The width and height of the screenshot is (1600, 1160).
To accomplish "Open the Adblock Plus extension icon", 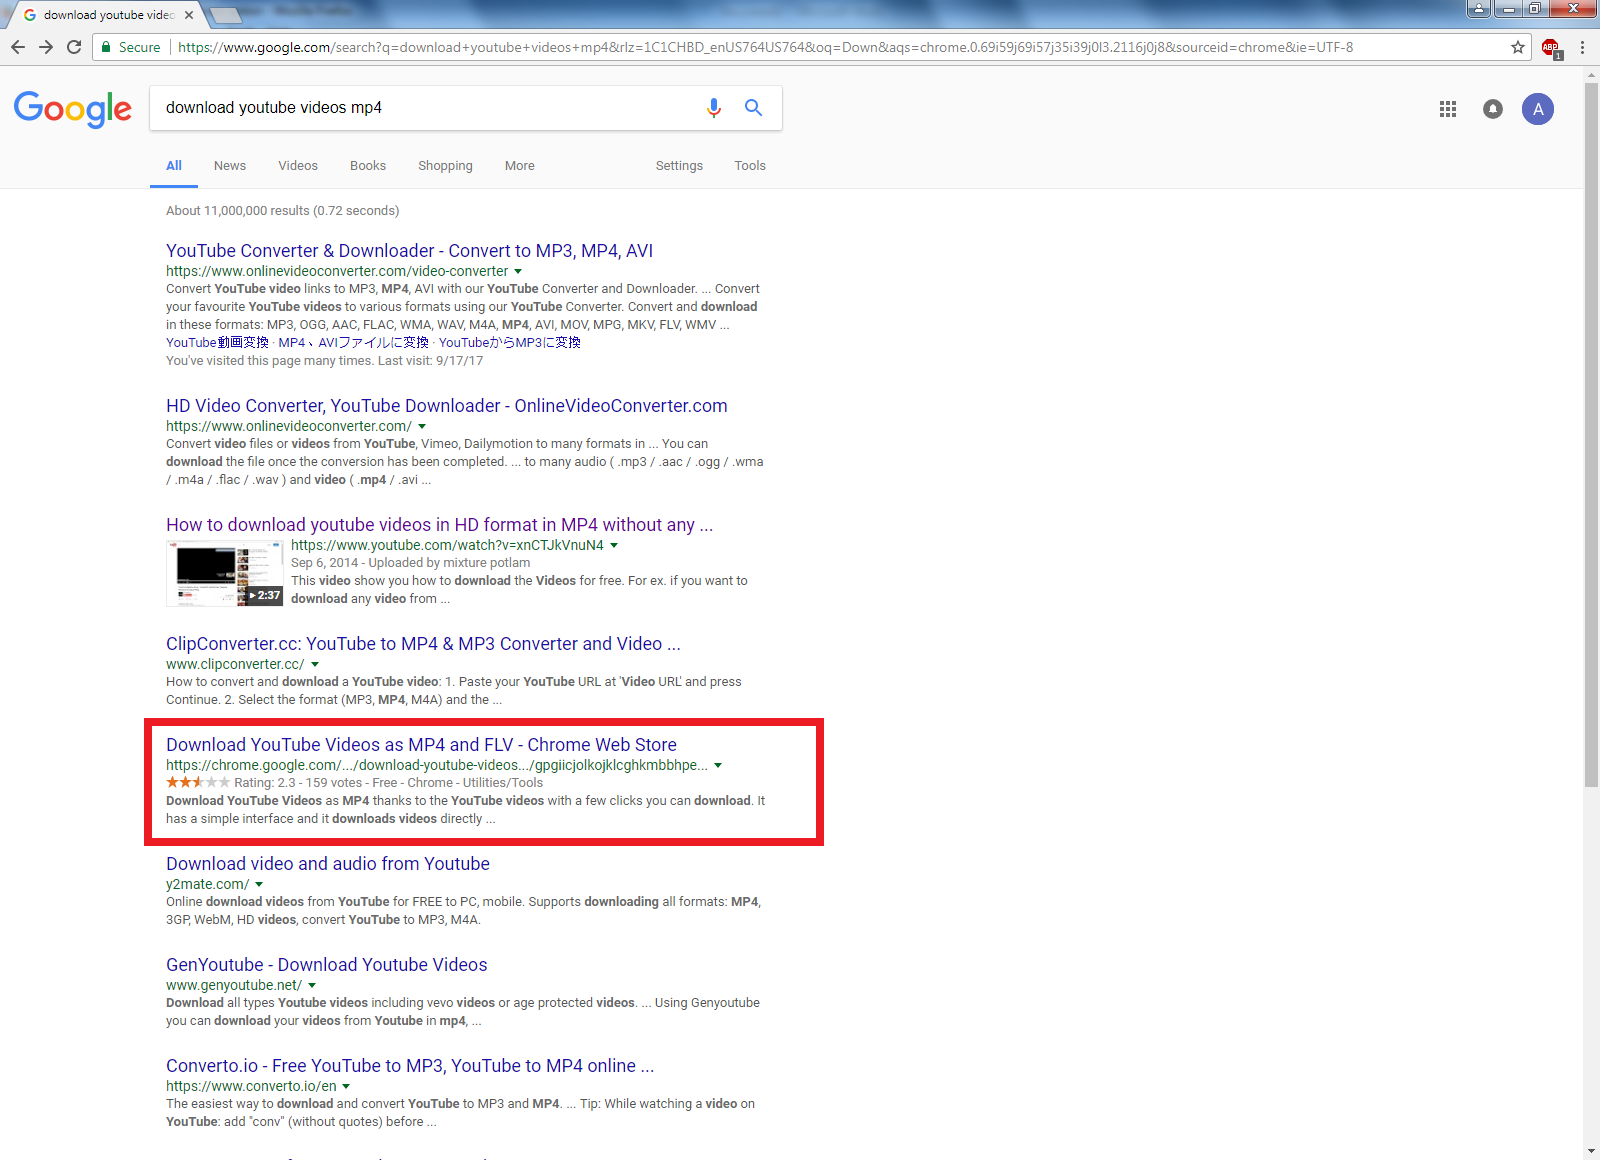I will tap(1551, 47).
